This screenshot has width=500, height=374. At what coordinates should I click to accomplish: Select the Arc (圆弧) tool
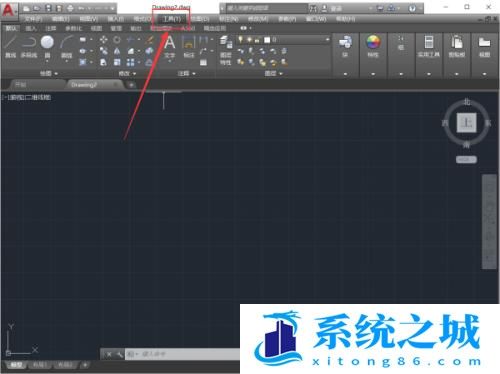tap(67, 47)
